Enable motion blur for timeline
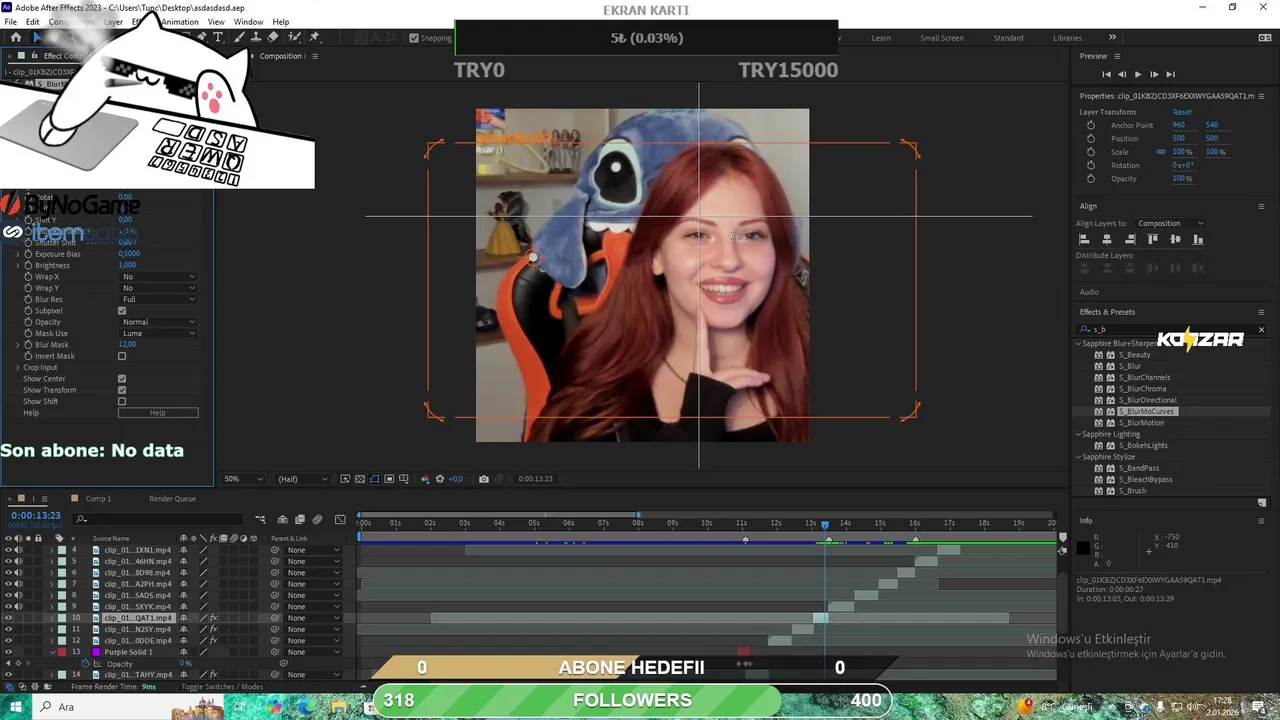The height and width of the screenshot is (720, 1280). coord(317,519)
